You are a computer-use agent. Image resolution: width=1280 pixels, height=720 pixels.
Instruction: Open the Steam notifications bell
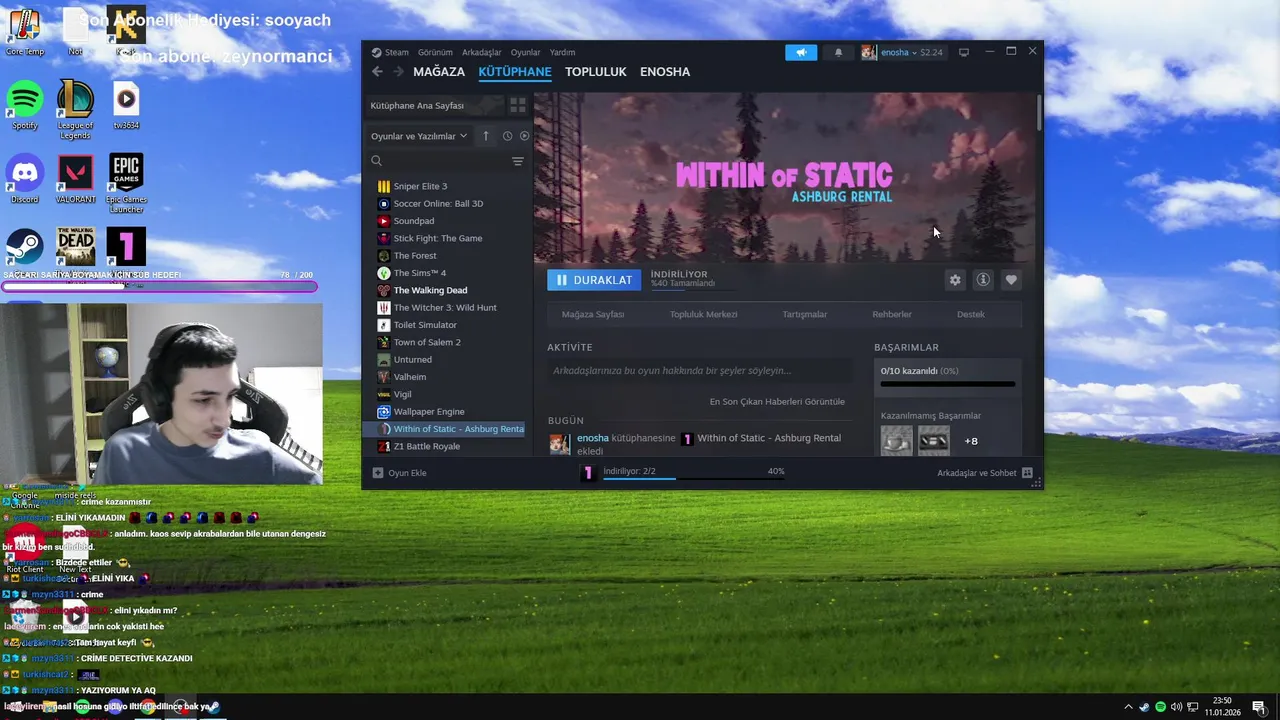click(838, 52)
